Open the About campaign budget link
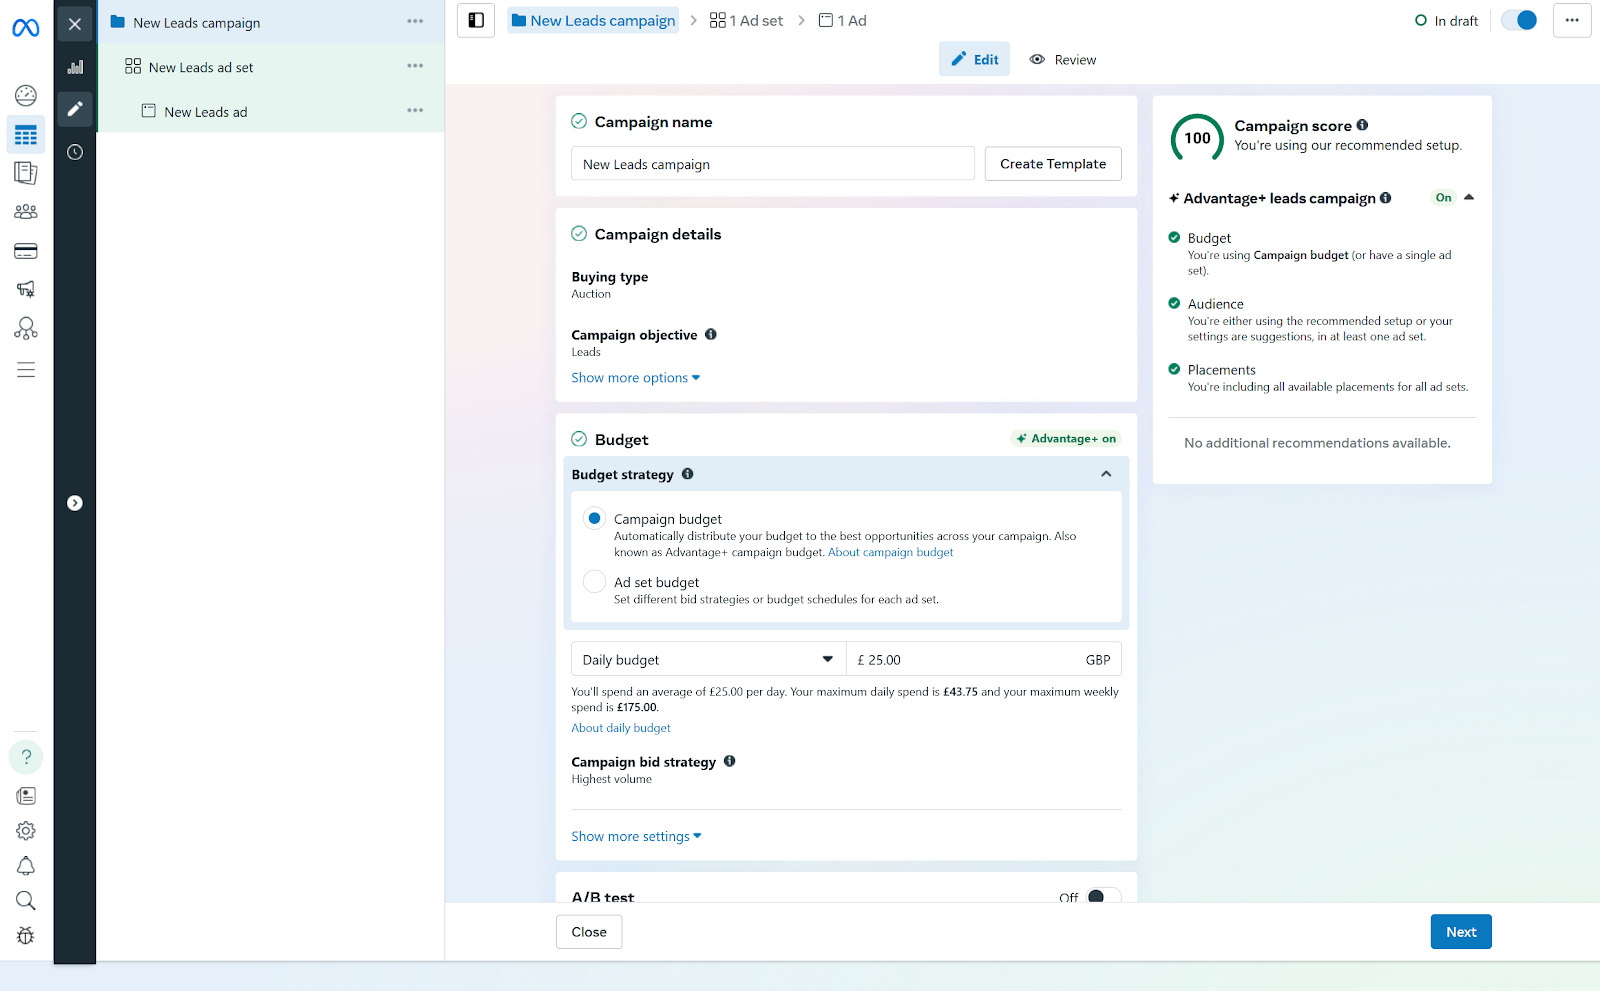Image resolution: width=1600 pixels, height=991 pixels. click(x=890, y=552)
